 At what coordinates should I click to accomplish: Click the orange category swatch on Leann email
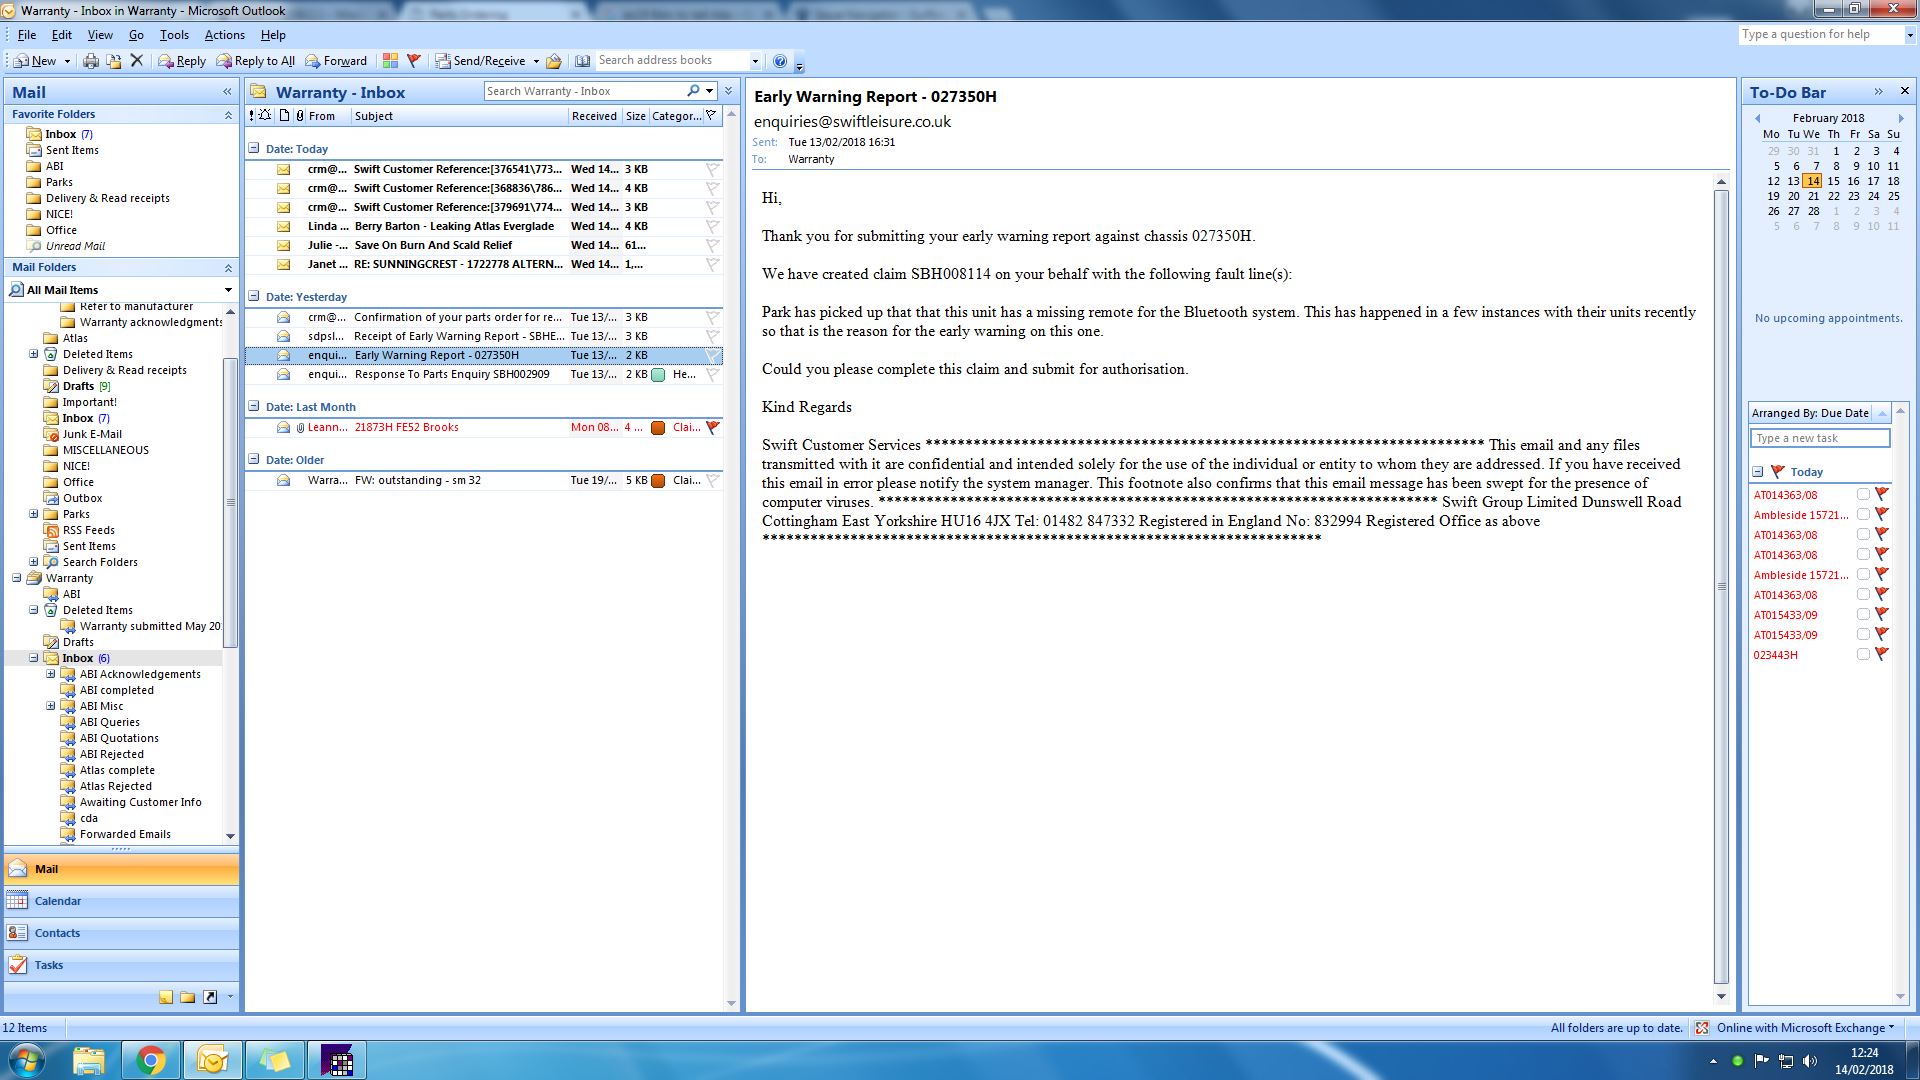(x=658, y=428)
